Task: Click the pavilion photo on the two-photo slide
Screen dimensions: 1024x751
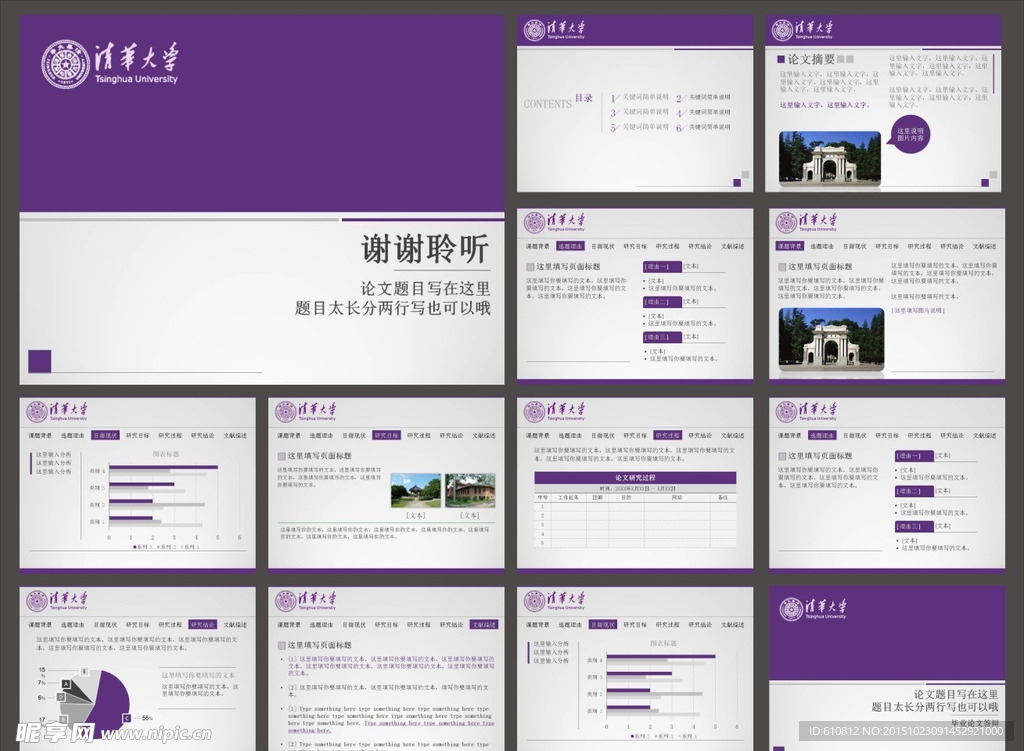Action: (415, 490)
